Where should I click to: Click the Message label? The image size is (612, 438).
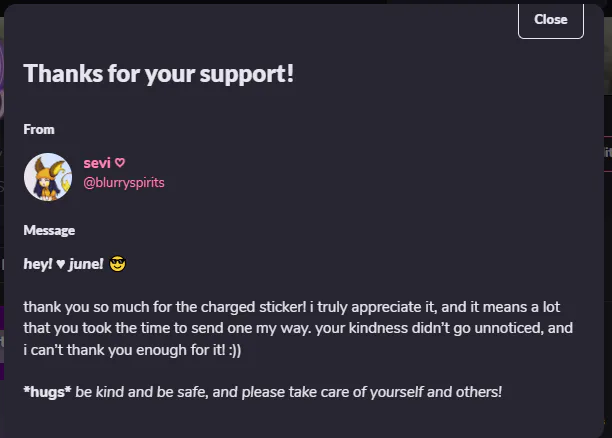point(49,230)
